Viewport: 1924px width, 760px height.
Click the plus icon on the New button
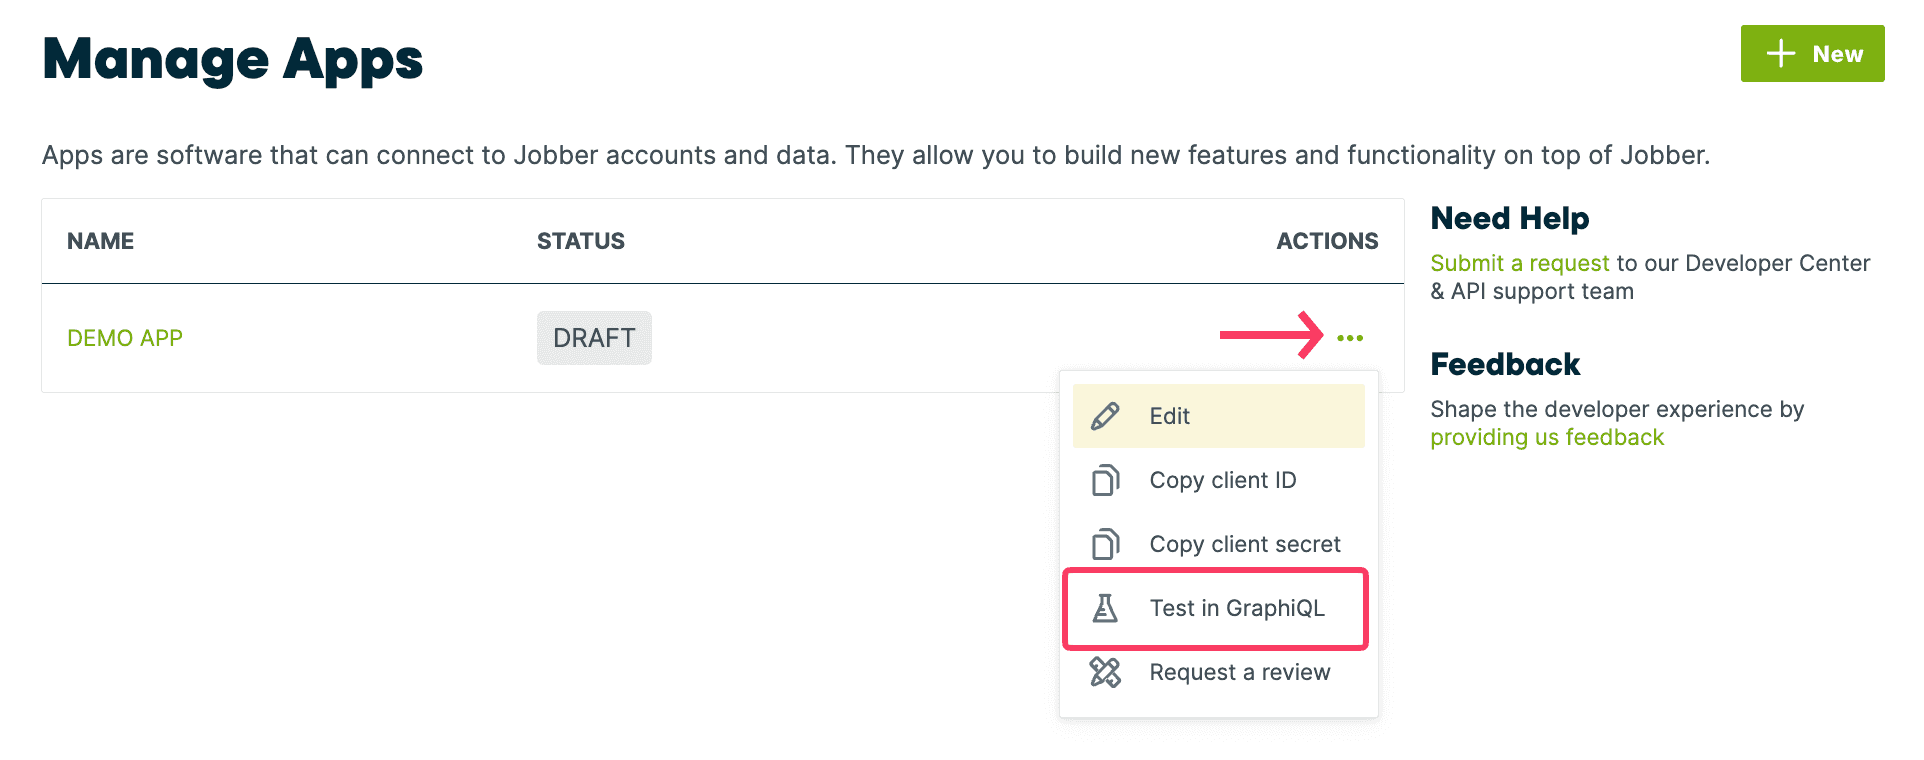(1781, 54)
